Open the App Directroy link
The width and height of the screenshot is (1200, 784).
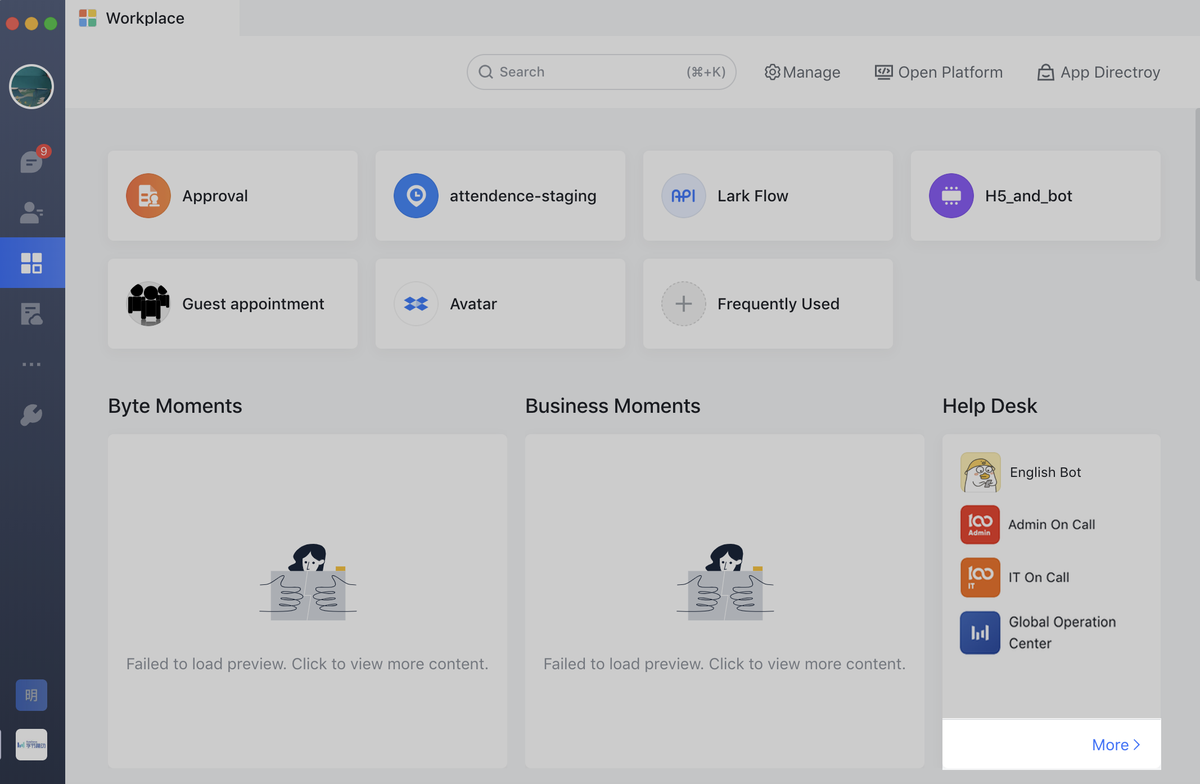coord(1098,72)
